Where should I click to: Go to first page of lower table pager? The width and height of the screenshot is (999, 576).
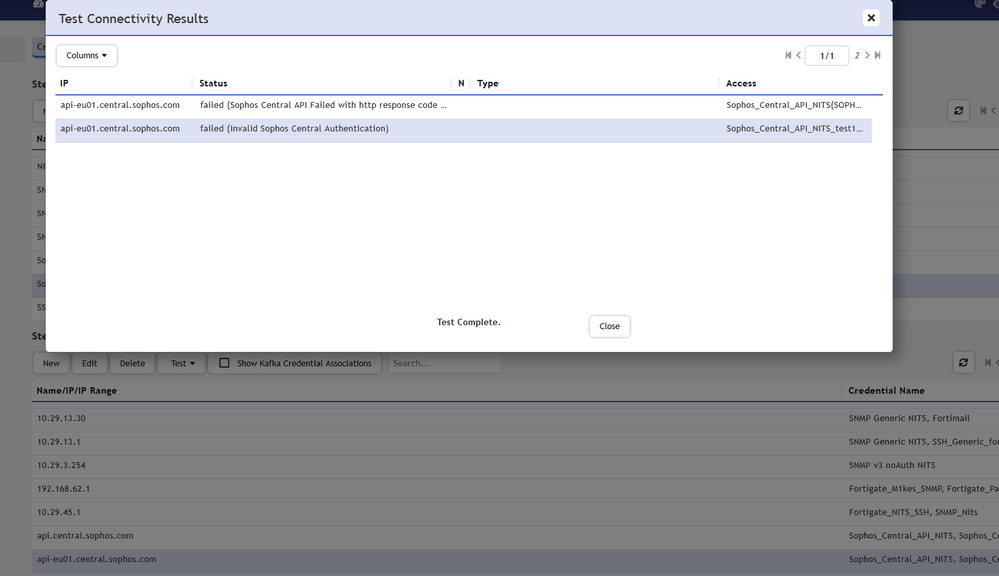(x=988, y=363)
